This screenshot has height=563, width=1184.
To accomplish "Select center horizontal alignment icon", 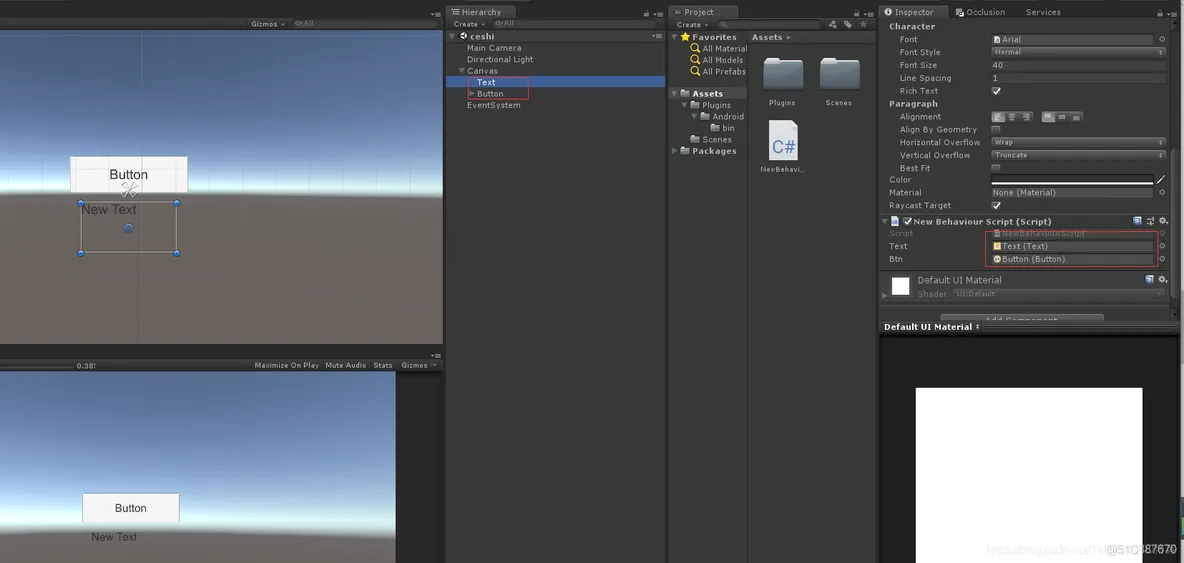I will 1013,117.
